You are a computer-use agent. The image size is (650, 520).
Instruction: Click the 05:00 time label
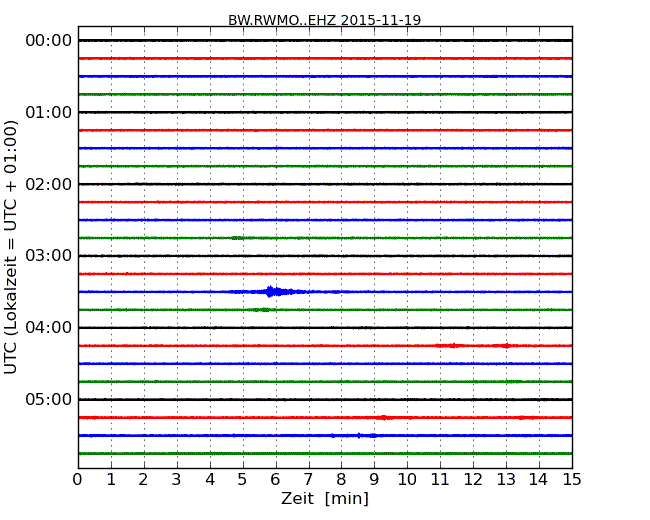(x=49, y=399)
